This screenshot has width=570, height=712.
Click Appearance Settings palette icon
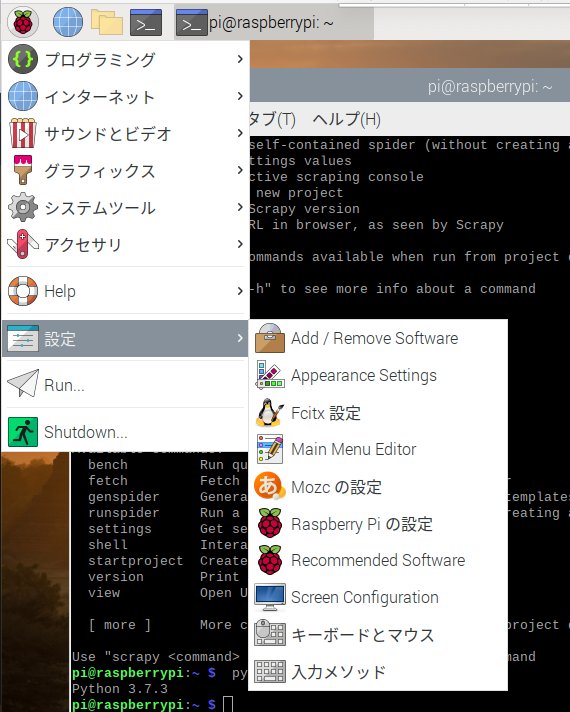[x=270, y=375]
